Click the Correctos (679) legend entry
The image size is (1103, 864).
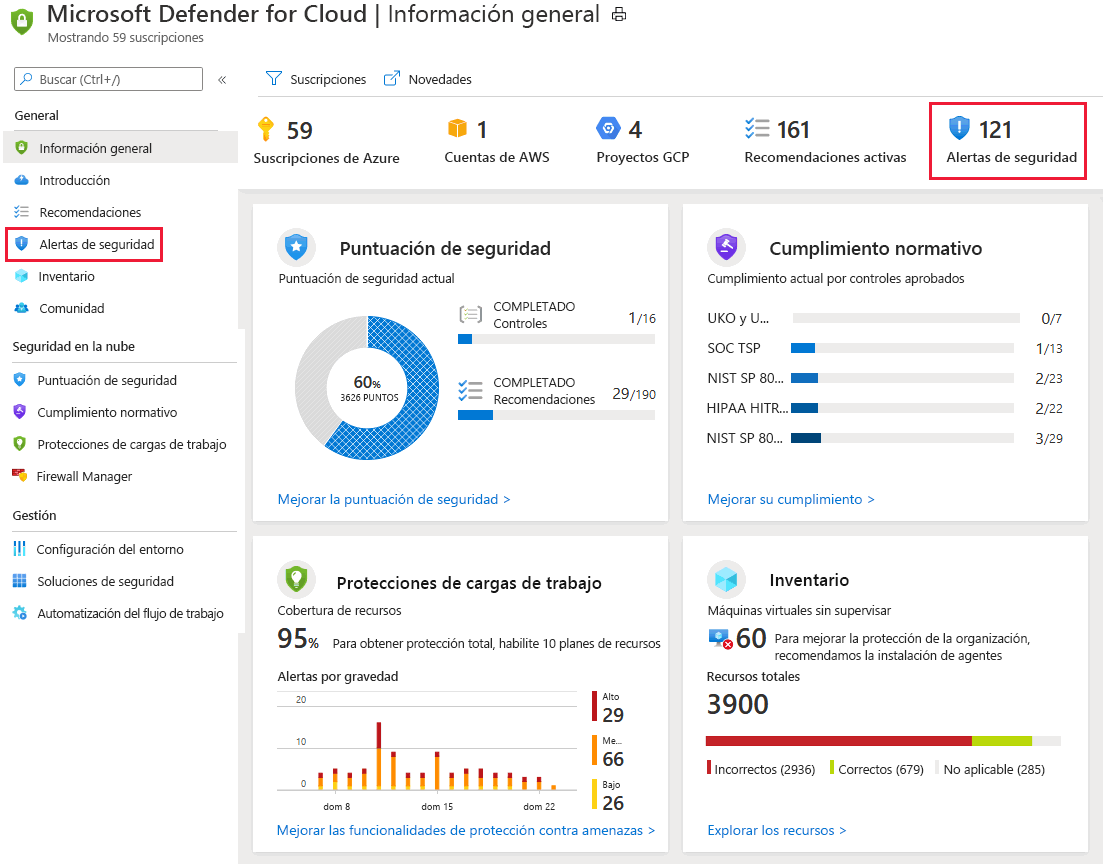pos(876,769)
